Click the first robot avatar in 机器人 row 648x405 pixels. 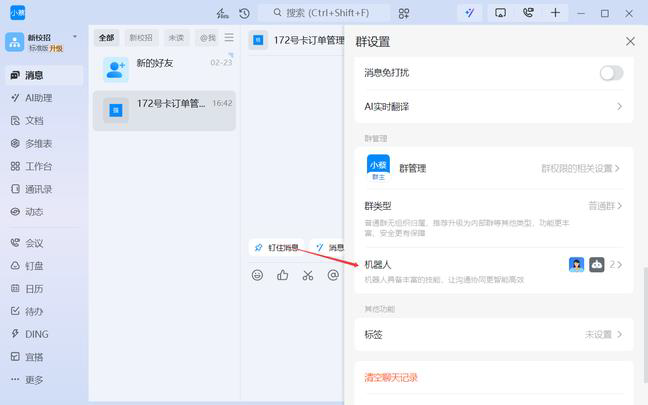tap(577, 264)
